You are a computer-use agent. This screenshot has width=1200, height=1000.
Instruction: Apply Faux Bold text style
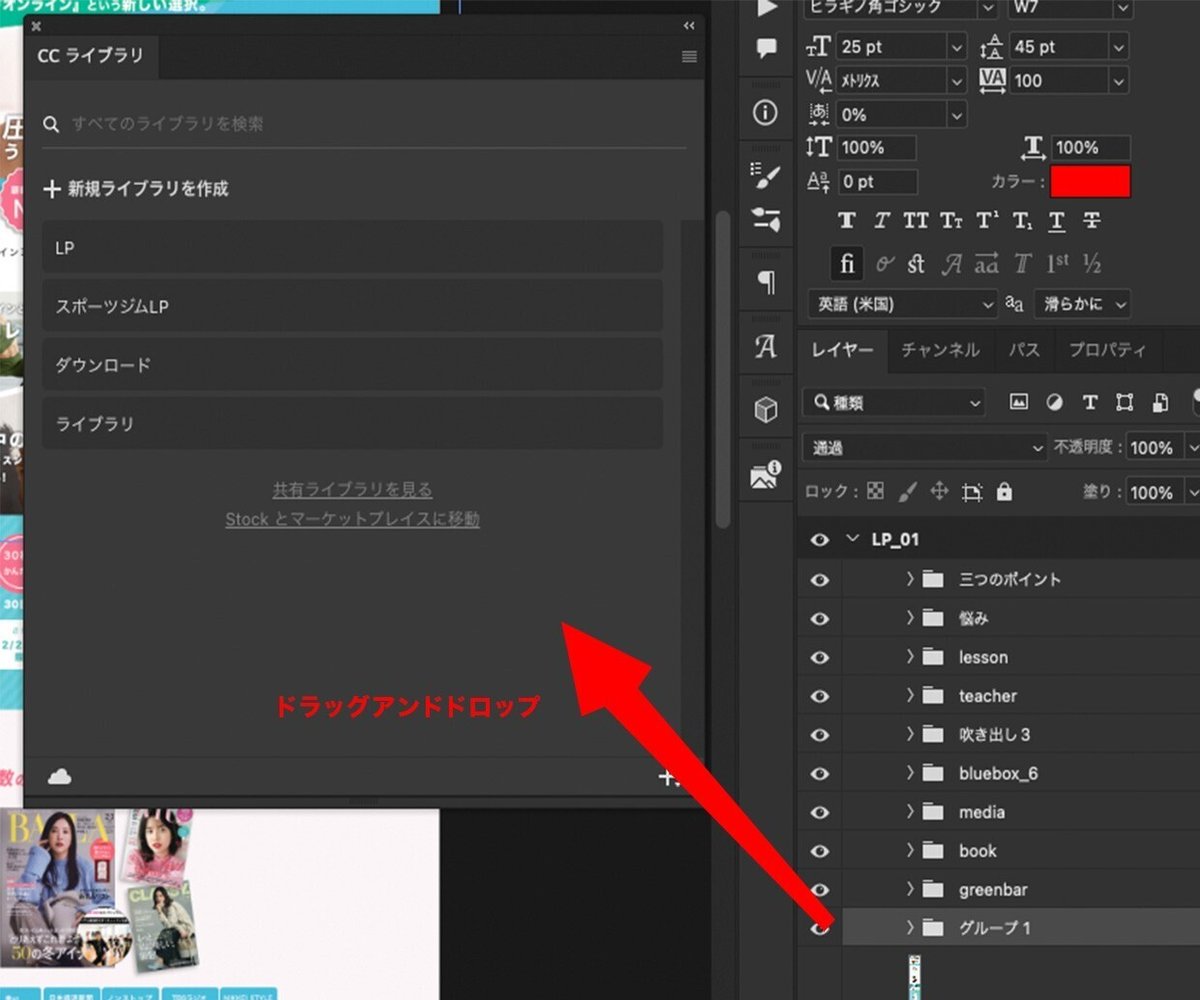(847, 221)
